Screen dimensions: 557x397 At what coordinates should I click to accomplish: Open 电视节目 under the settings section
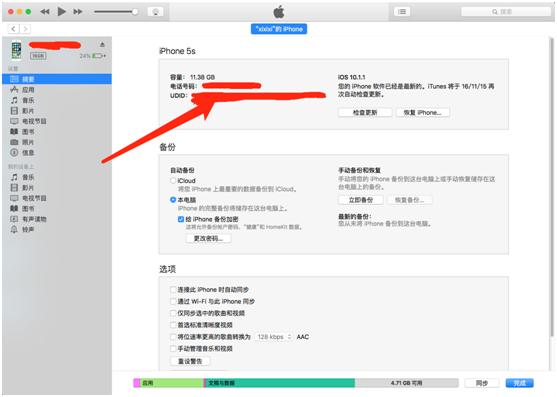pyautogui.click(x=57, y=121)
